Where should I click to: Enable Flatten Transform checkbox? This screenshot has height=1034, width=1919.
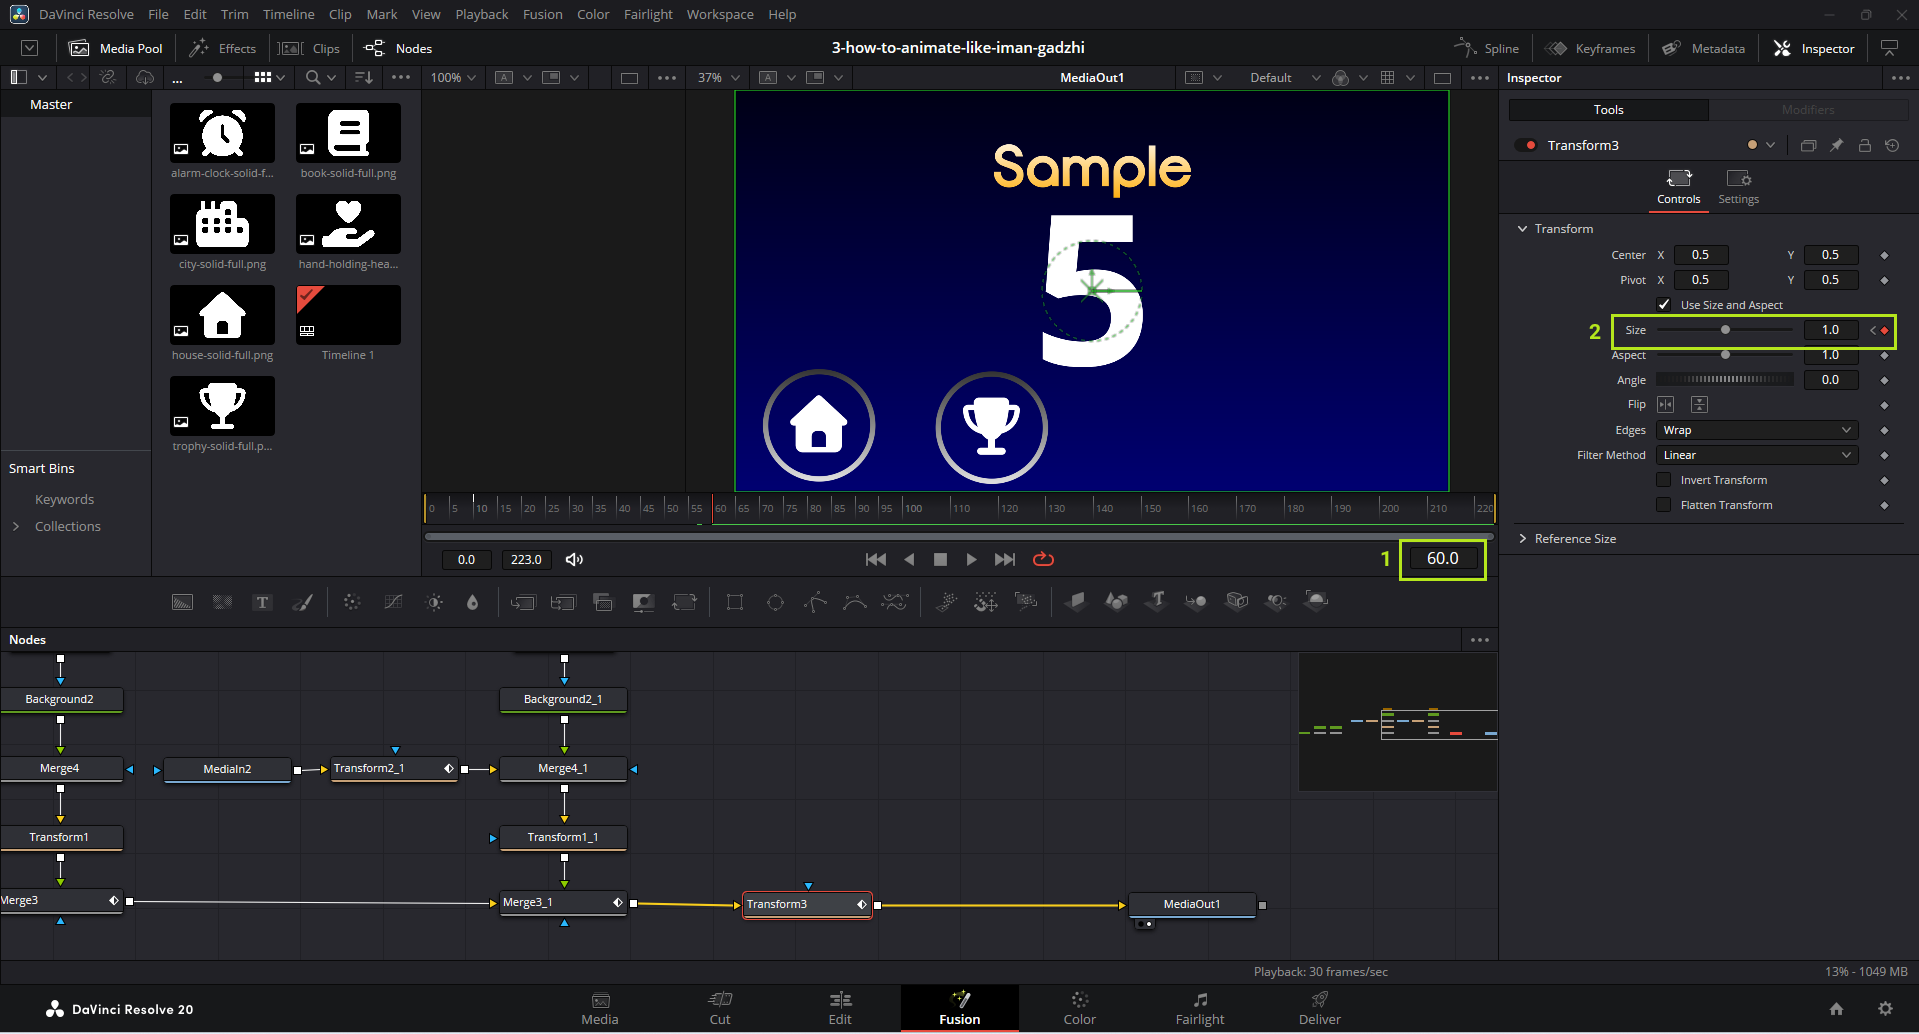(1664, 505)
